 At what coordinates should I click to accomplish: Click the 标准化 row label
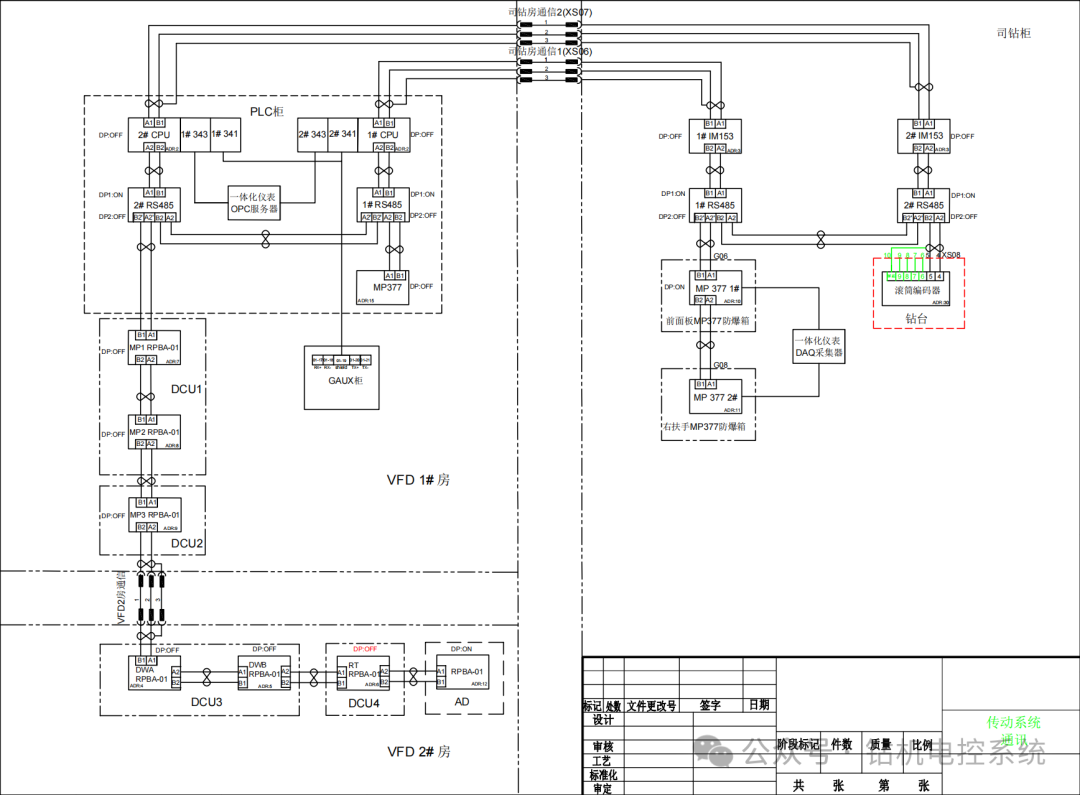point(603,775)
